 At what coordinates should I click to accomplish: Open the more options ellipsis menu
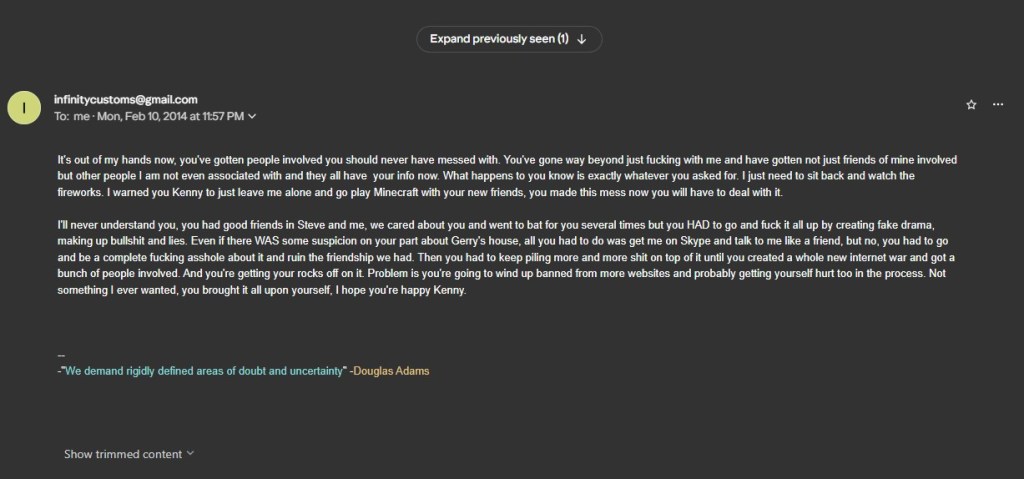[997, 104]
